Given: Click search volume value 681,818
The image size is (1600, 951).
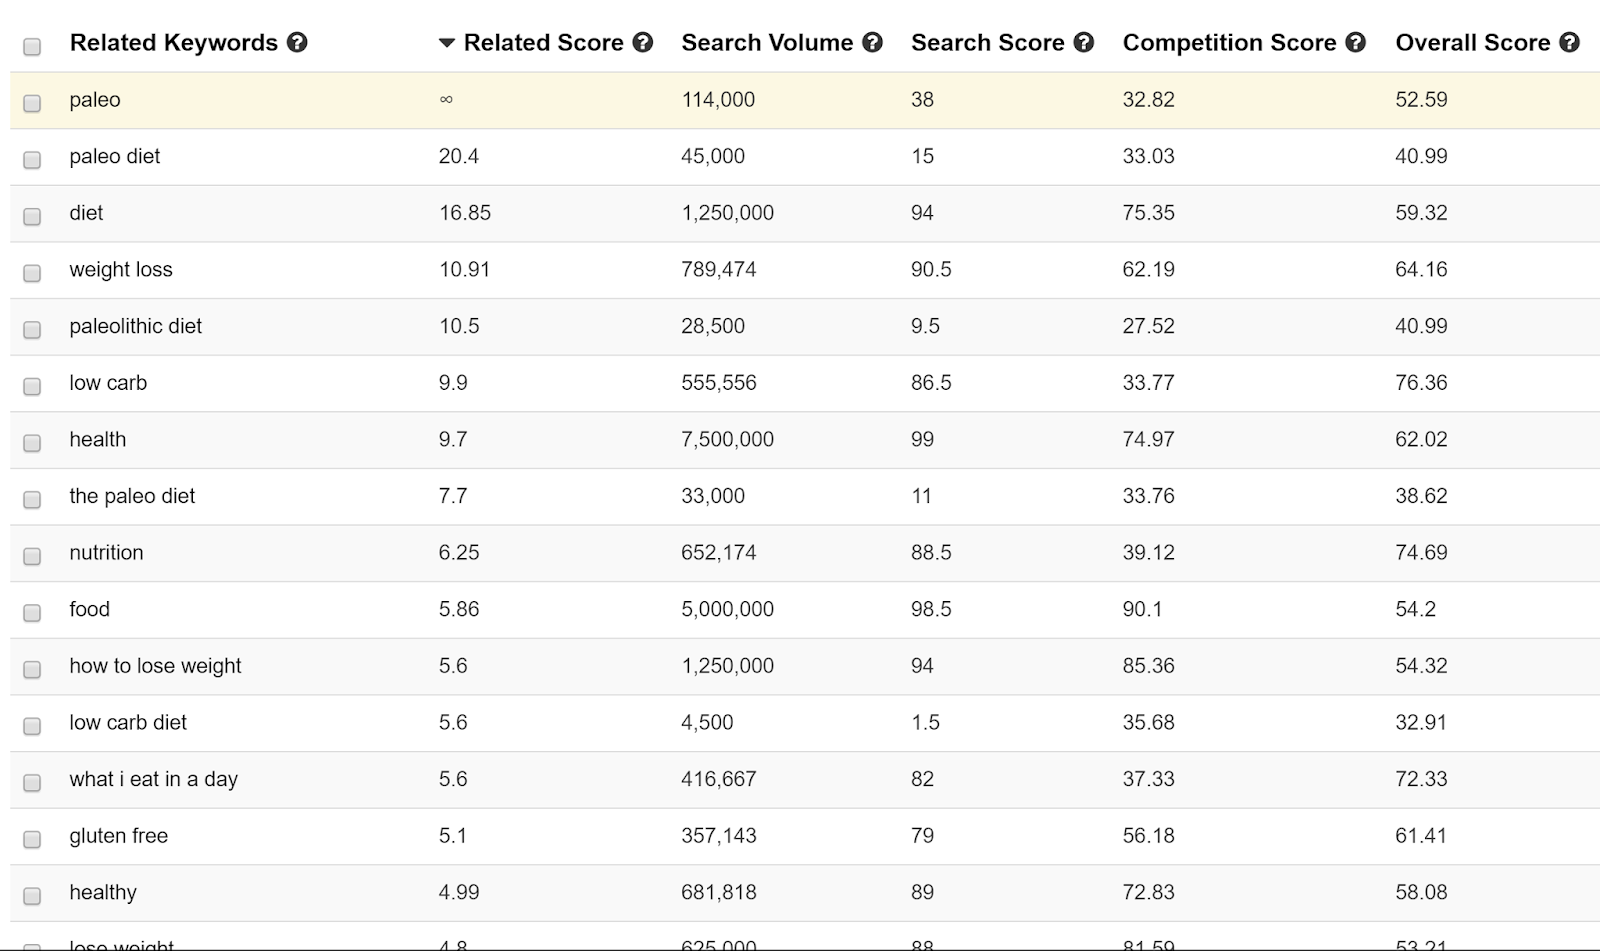Looking at the screenshot, I should [718, 892].
